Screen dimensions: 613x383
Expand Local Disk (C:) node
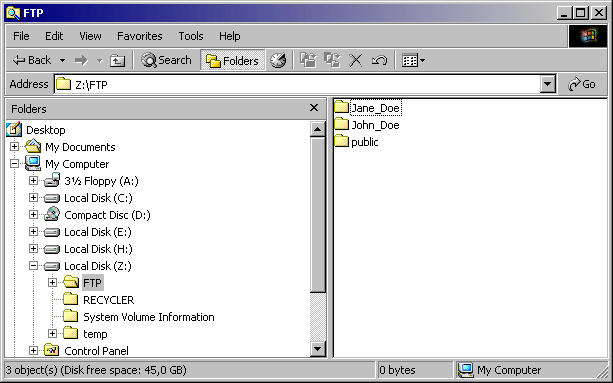click(33, 198)
